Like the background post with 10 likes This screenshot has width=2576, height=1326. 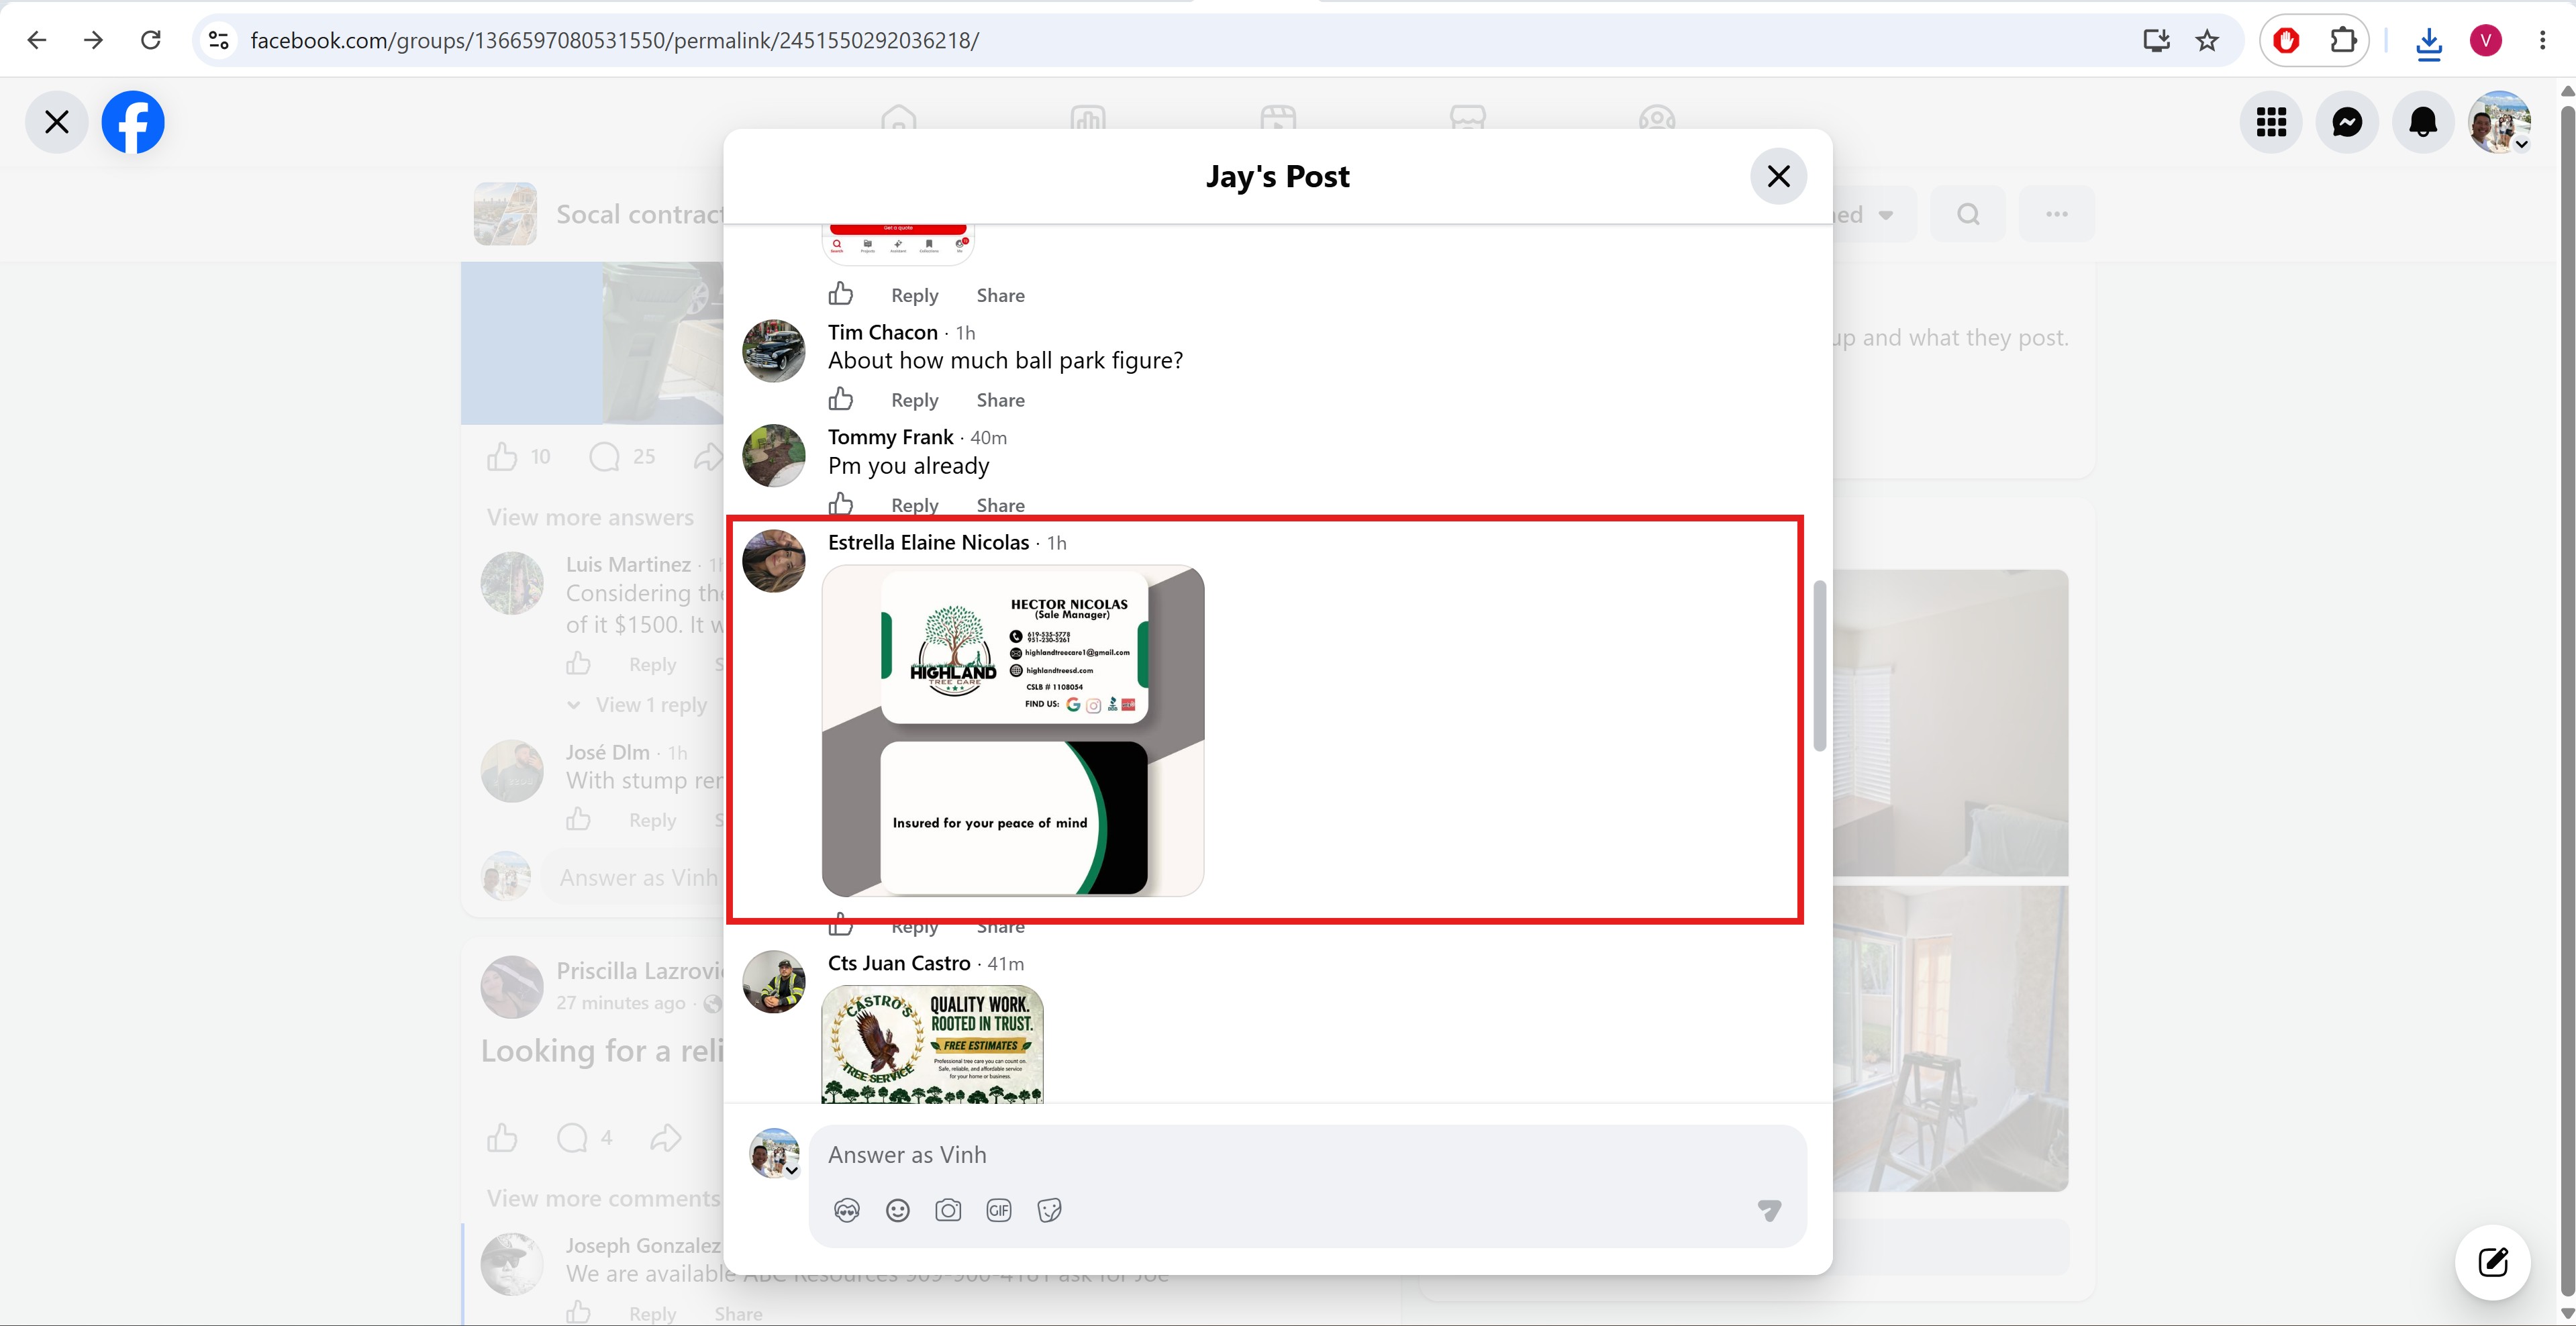tap(502, 457)
